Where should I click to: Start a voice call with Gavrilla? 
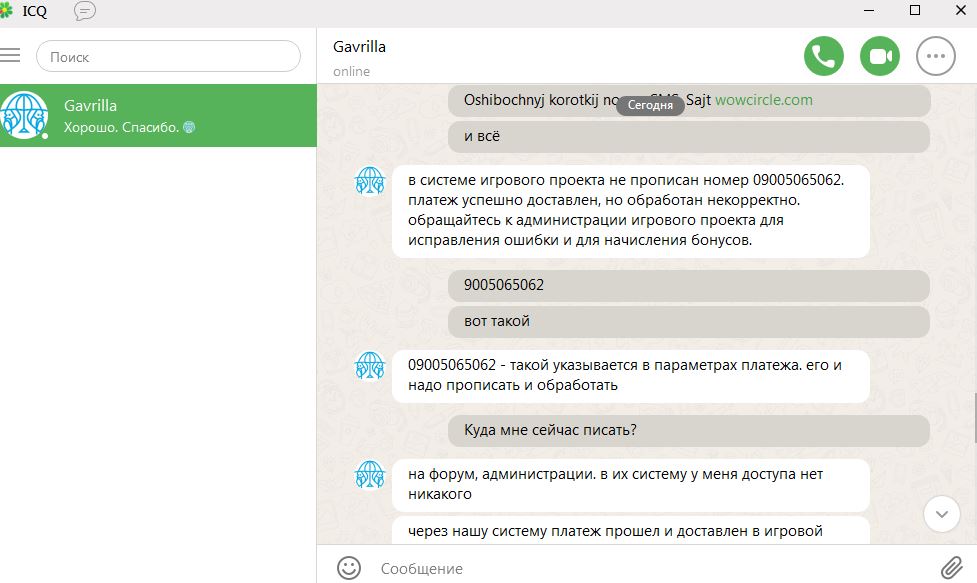tap(823, 56)
